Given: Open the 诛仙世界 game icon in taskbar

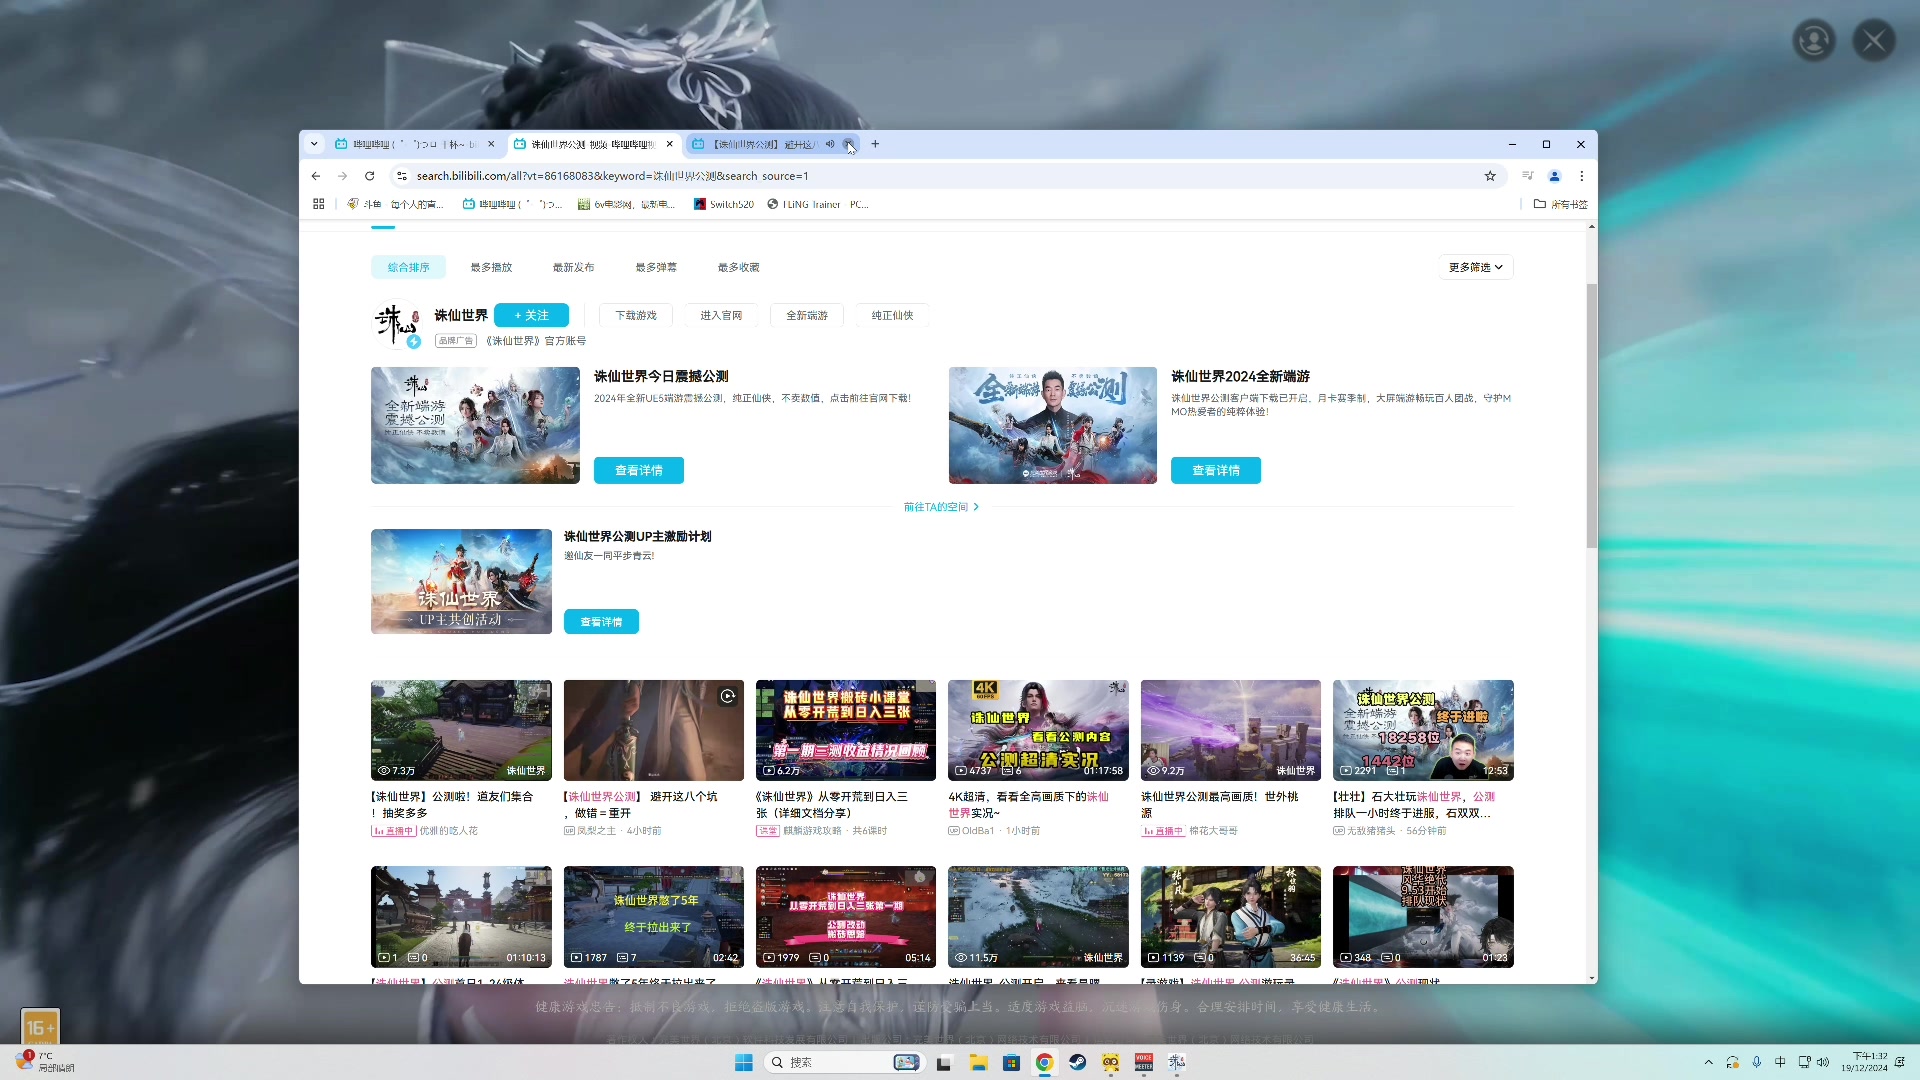Looking at the screenshot, I should tap(1177, 1062).
